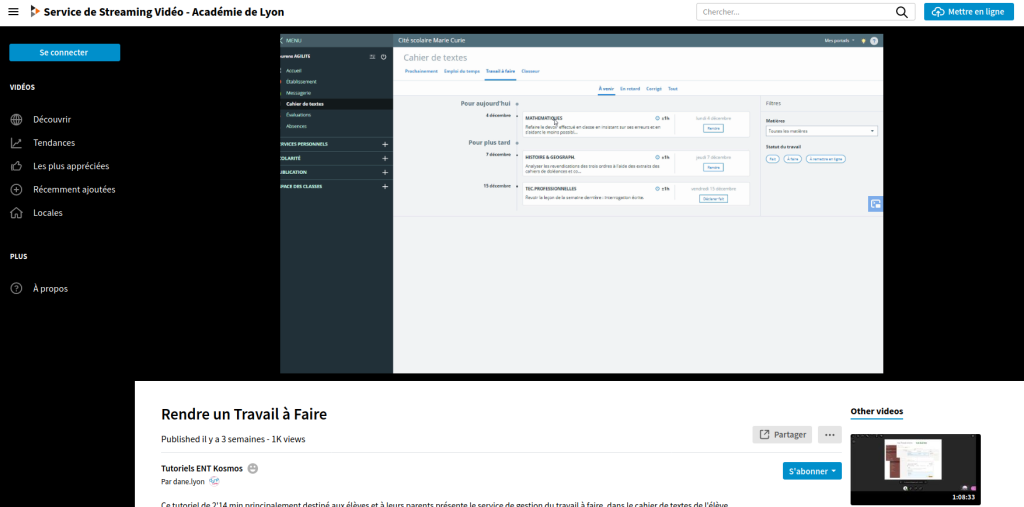Click the plus-circle icon for Récemment ajoutées
Image resolution: width=1024 pixels, height=507 pixels.
pos(16,189)
